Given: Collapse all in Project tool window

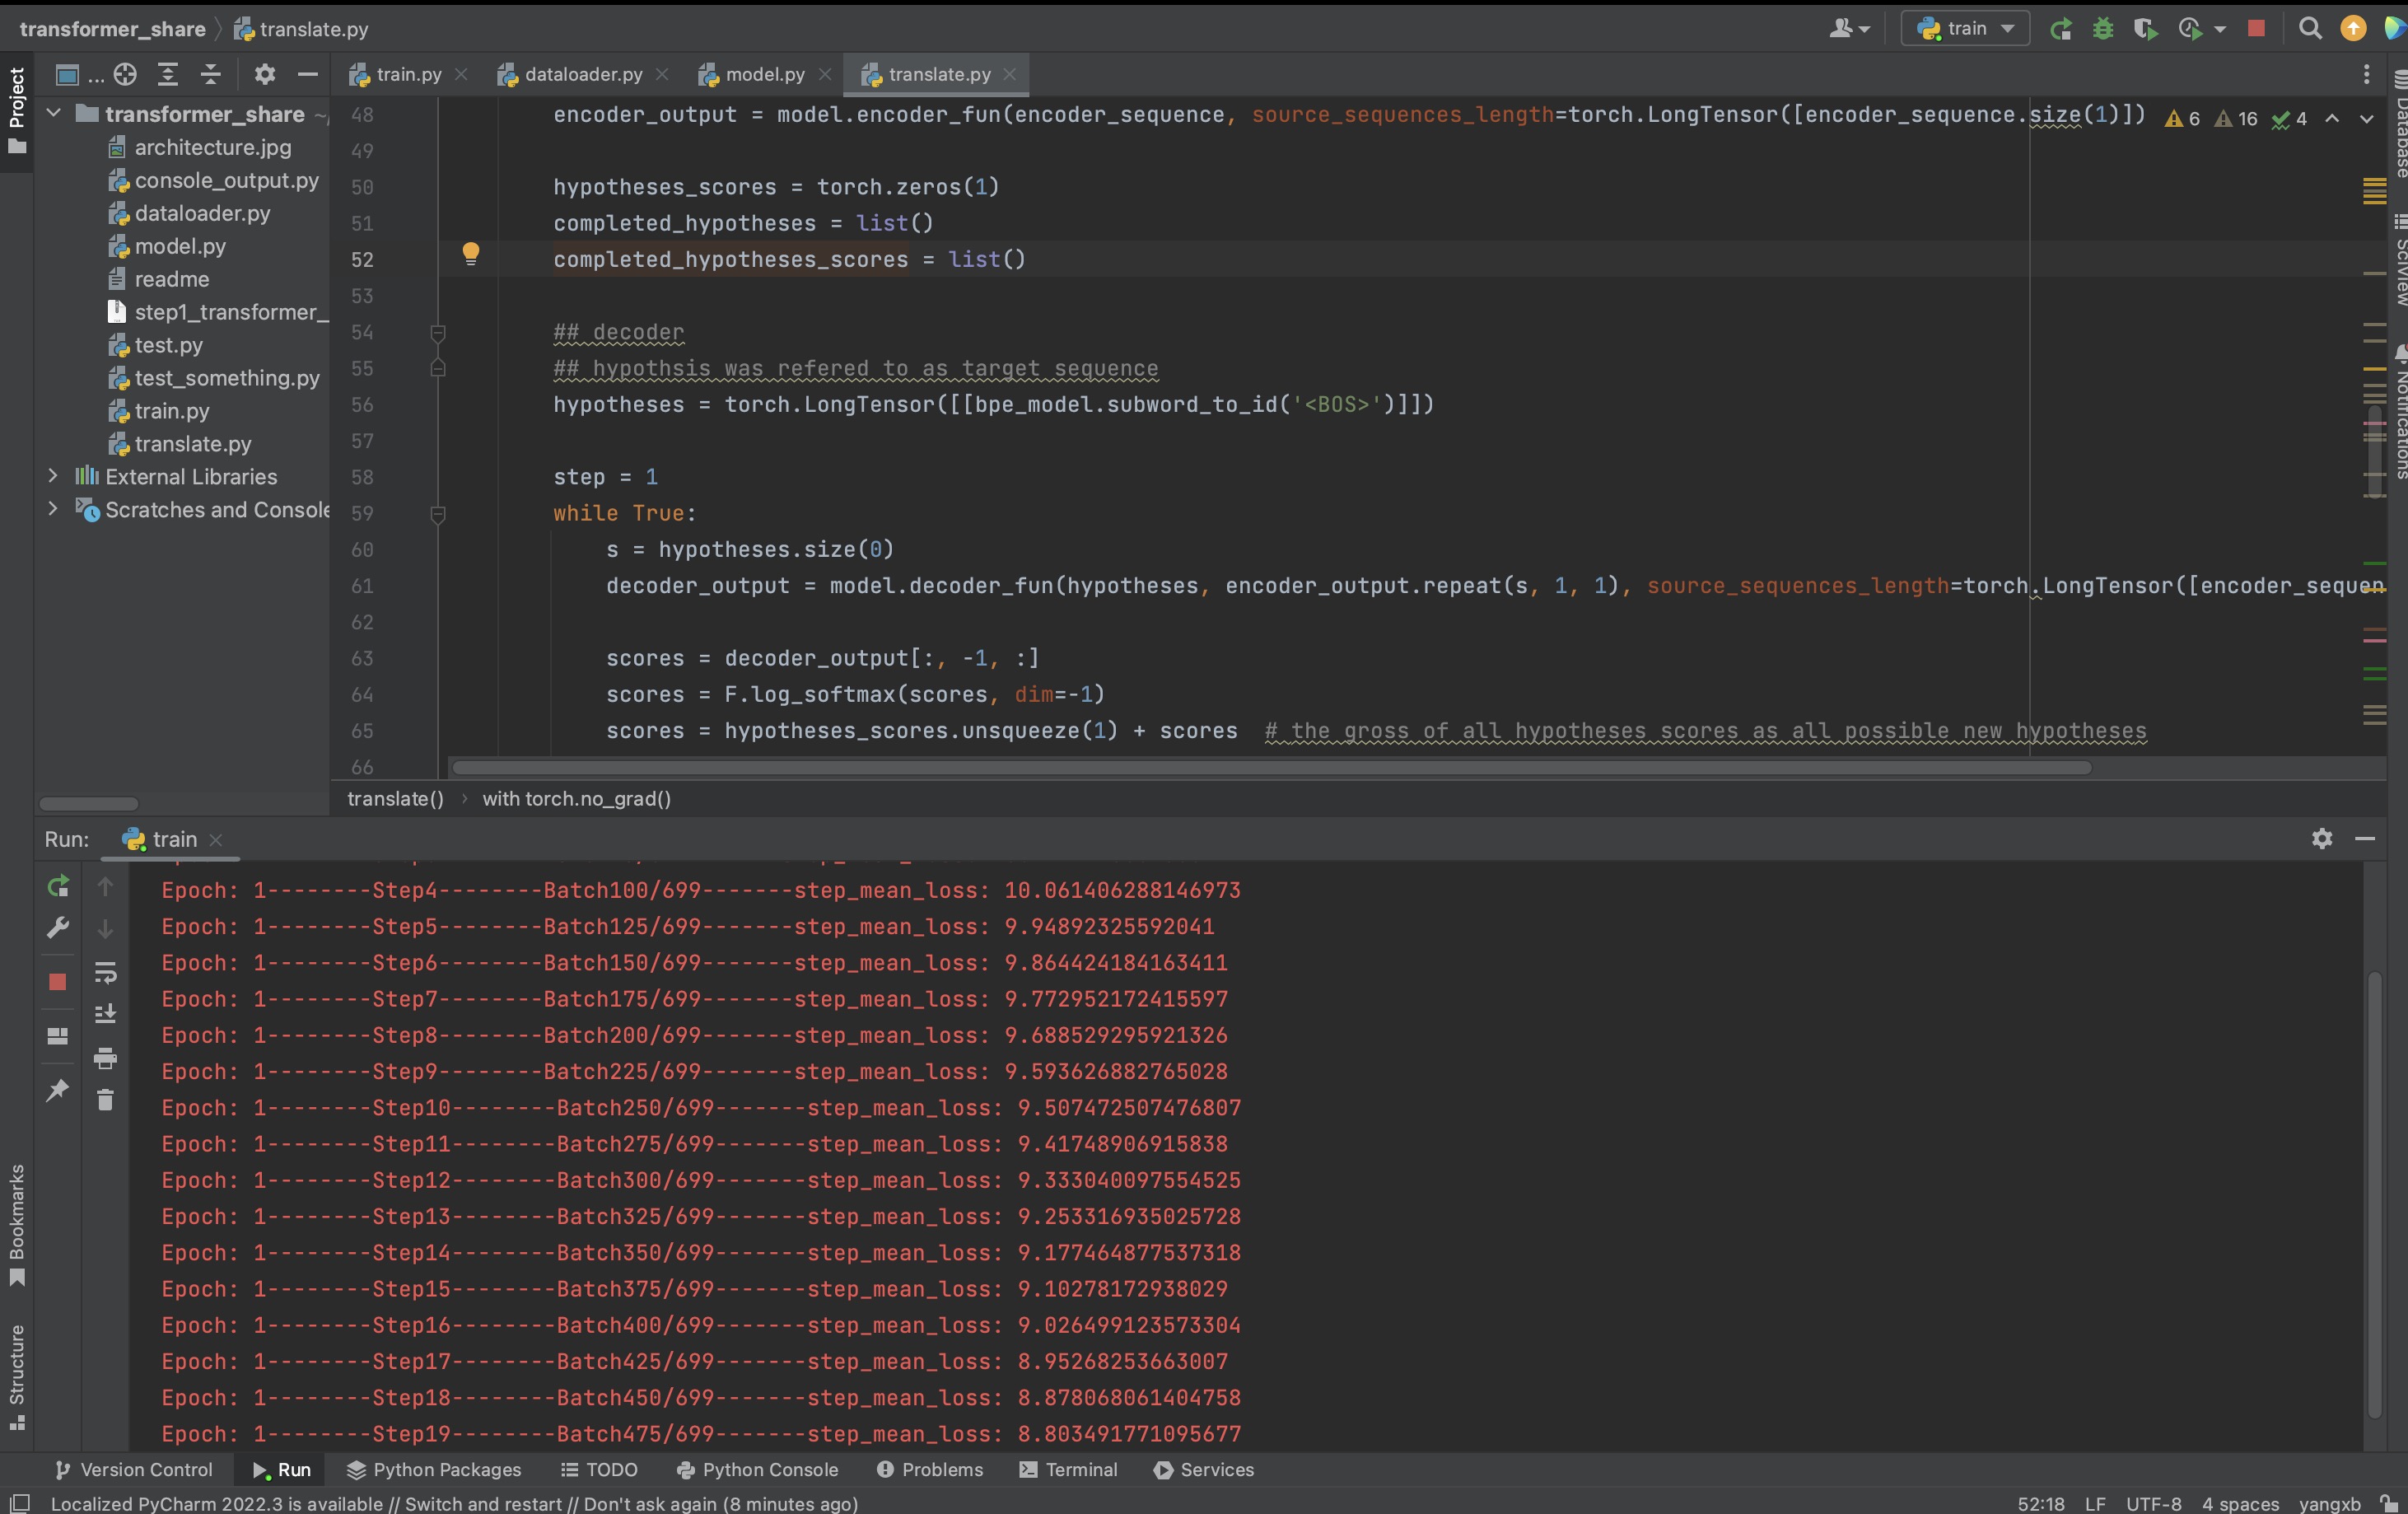Looking at the screenshot, I should click(211, 74).
